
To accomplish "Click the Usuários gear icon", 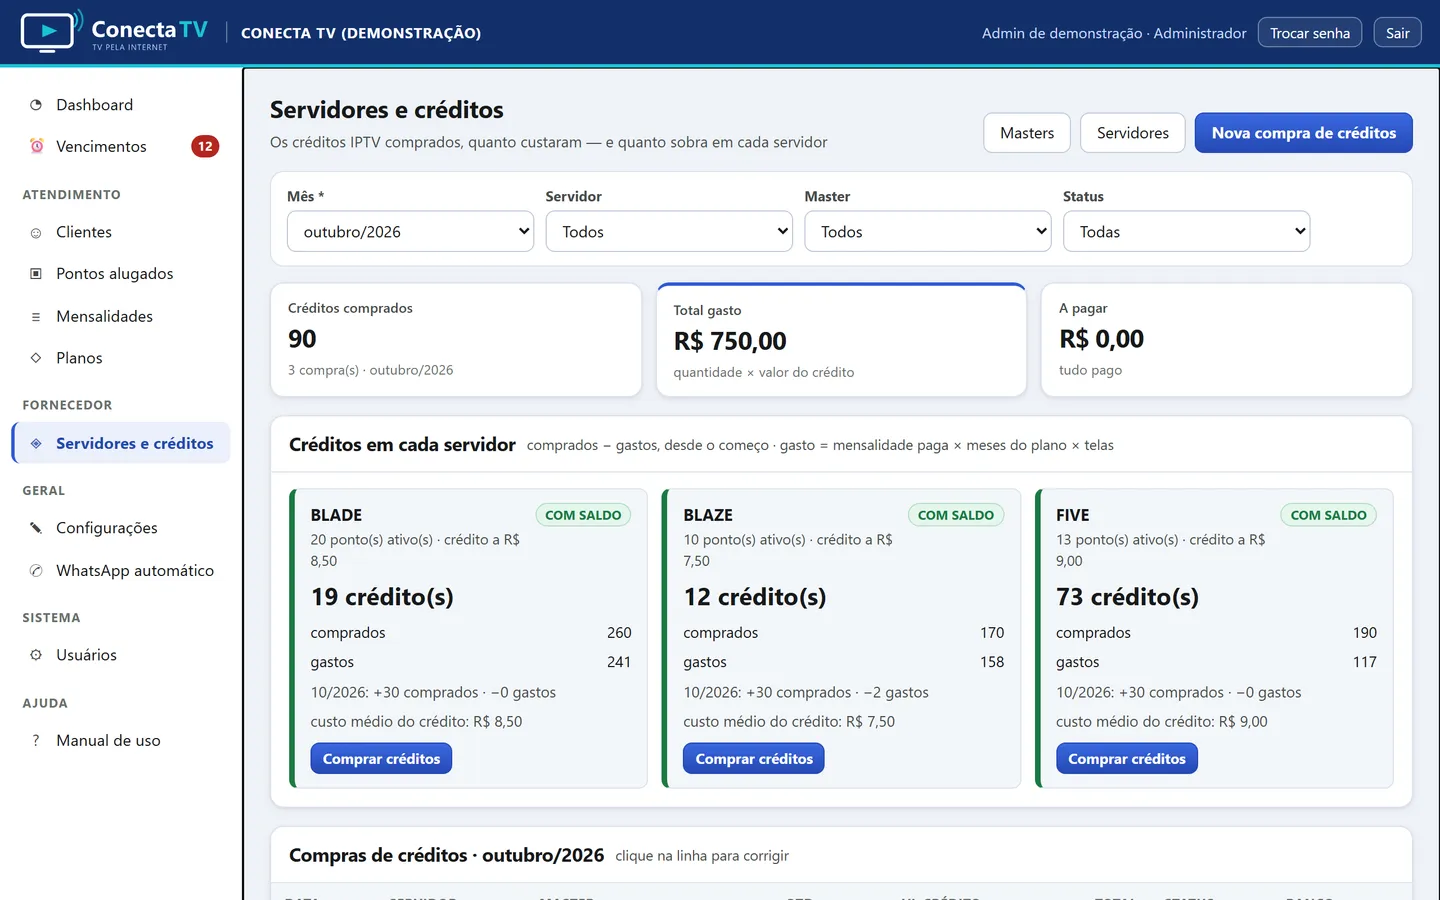I will [36, 655].
